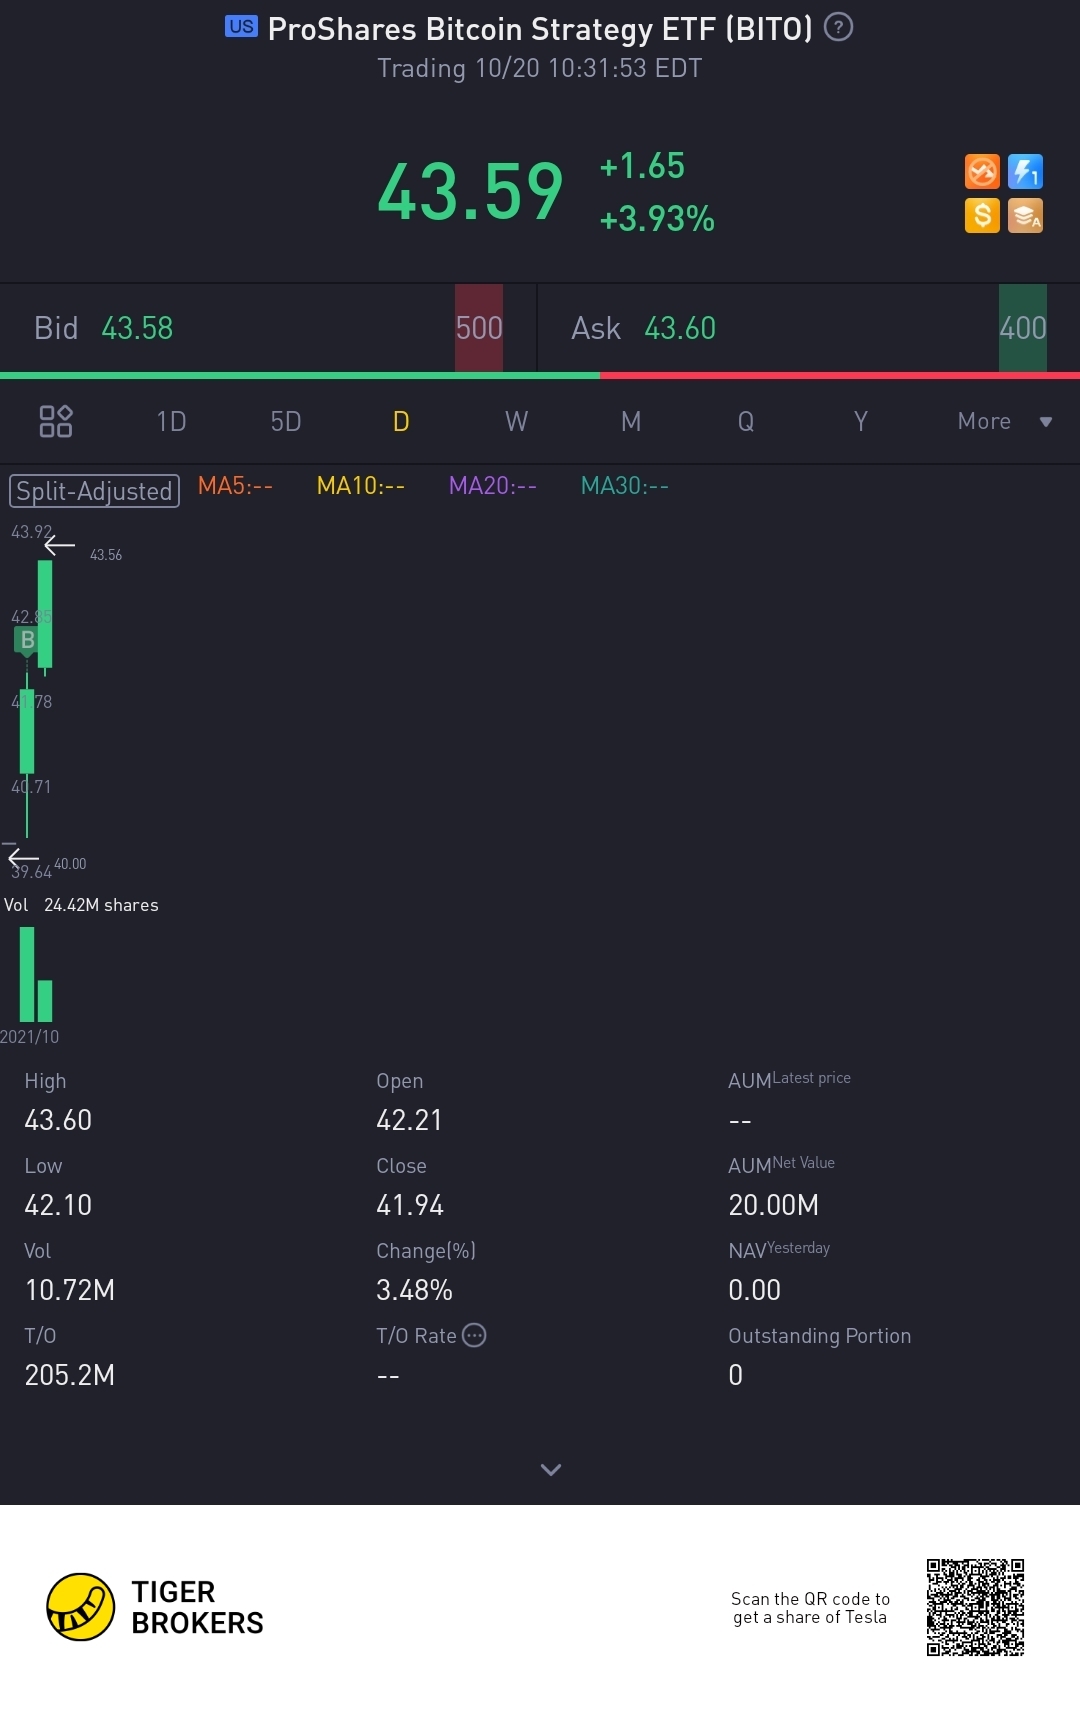
Task: Tap the orange chart badge icon
Action: click(x=982, y=172)
